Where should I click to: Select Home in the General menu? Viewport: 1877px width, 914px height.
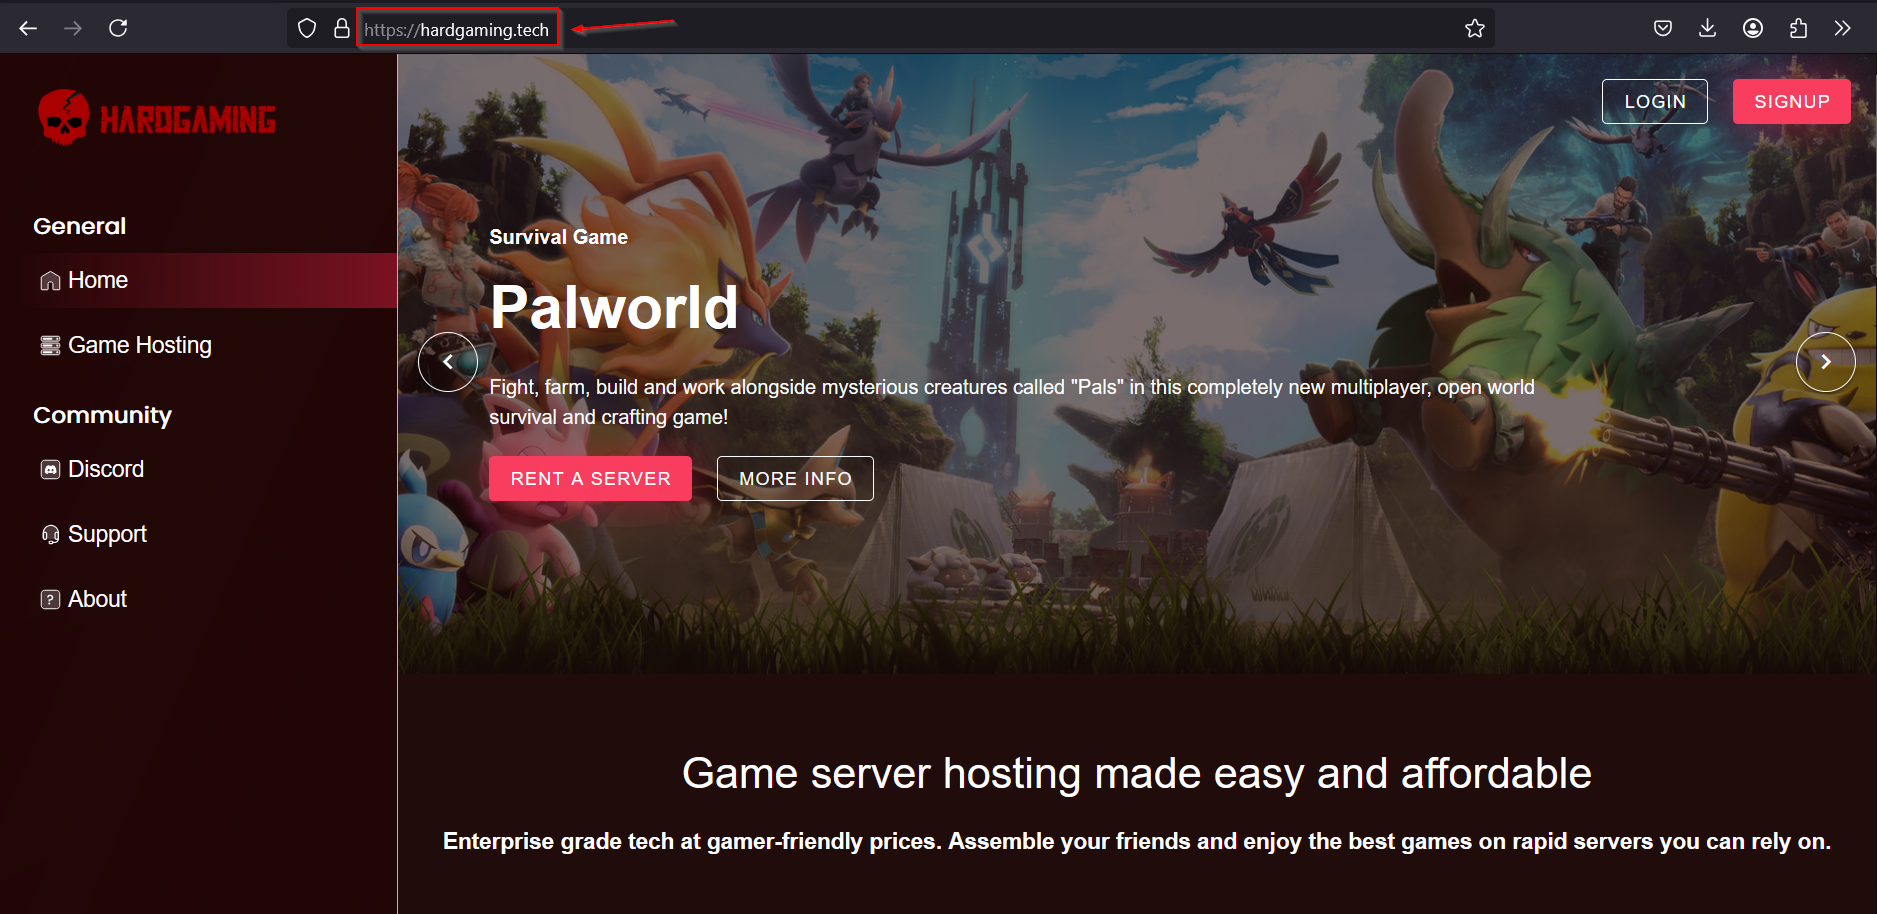click(97, 280)
